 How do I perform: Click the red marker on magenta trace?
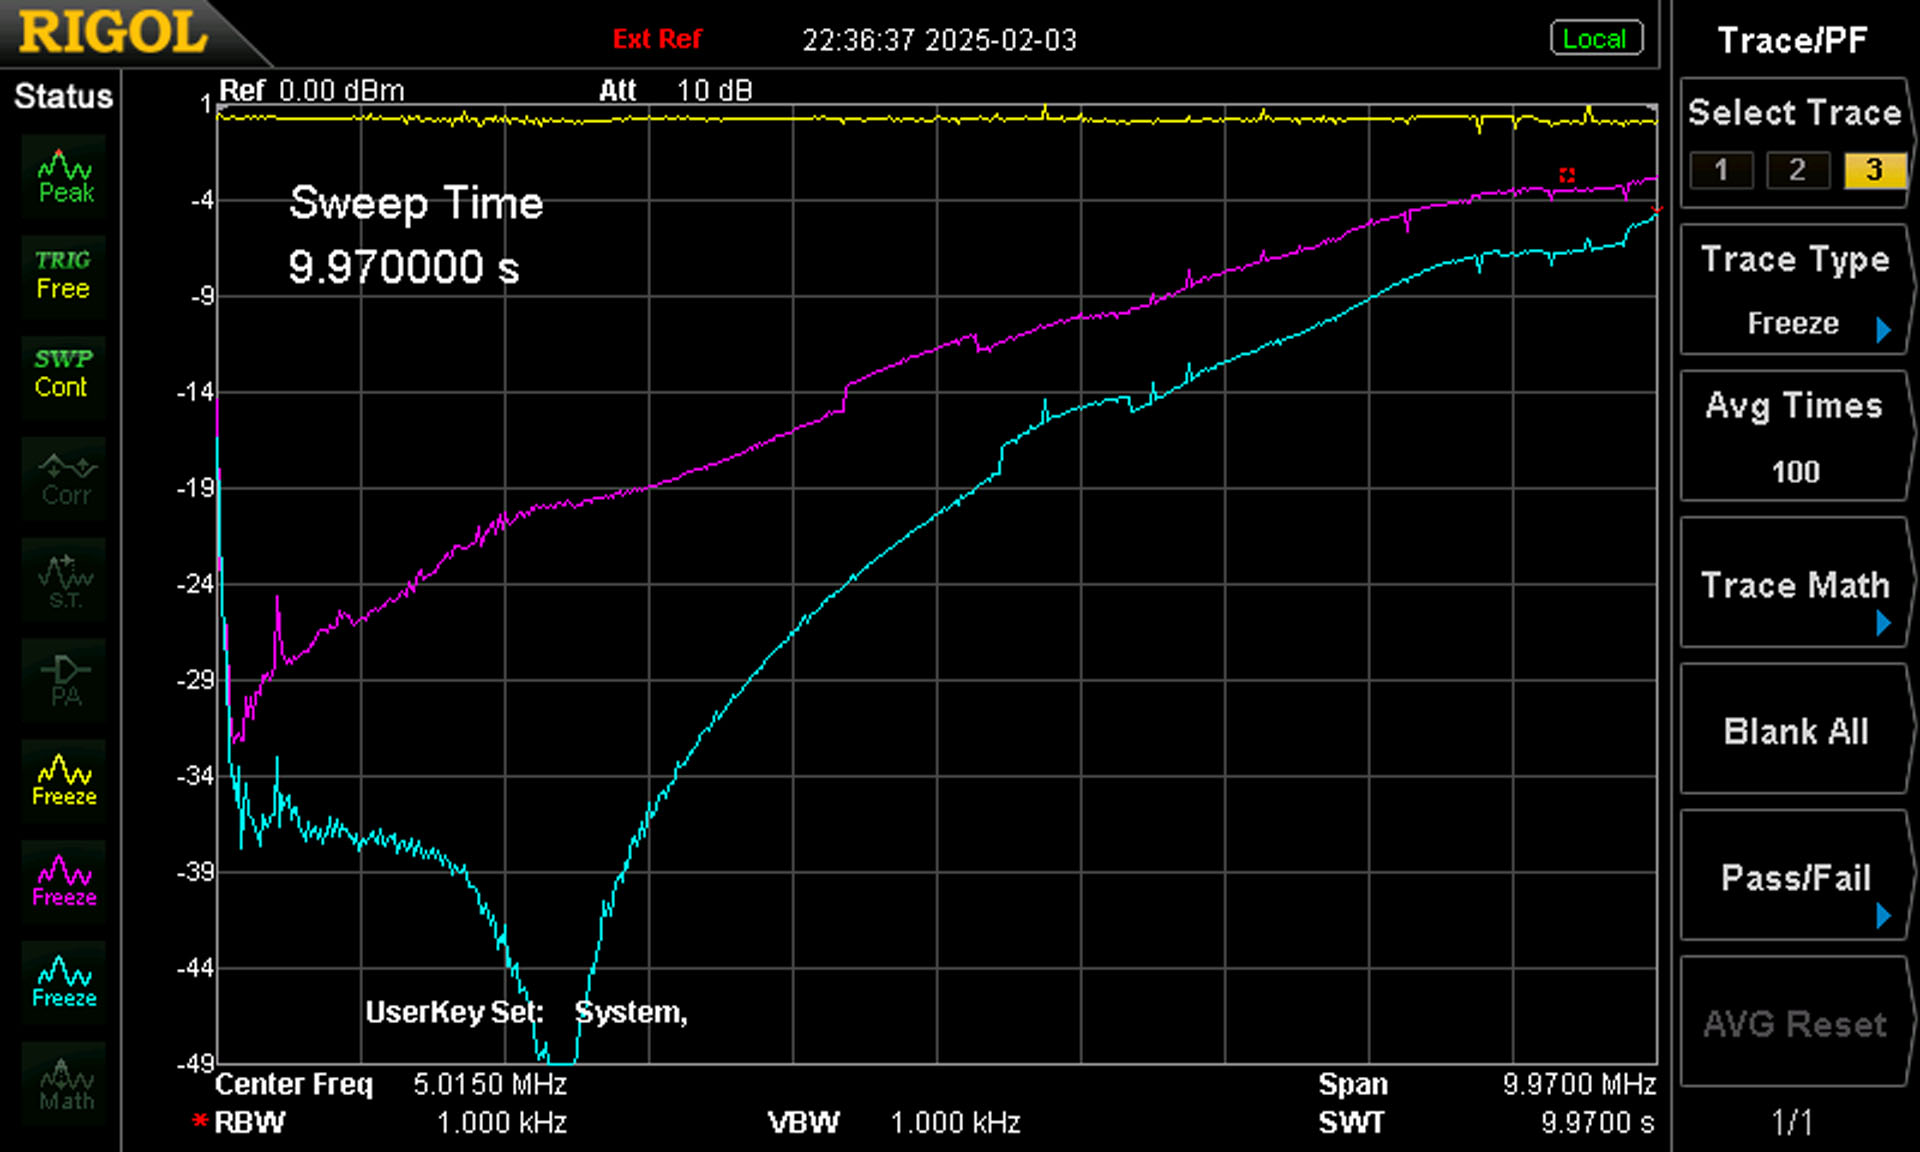click(x=1567, y=175)
